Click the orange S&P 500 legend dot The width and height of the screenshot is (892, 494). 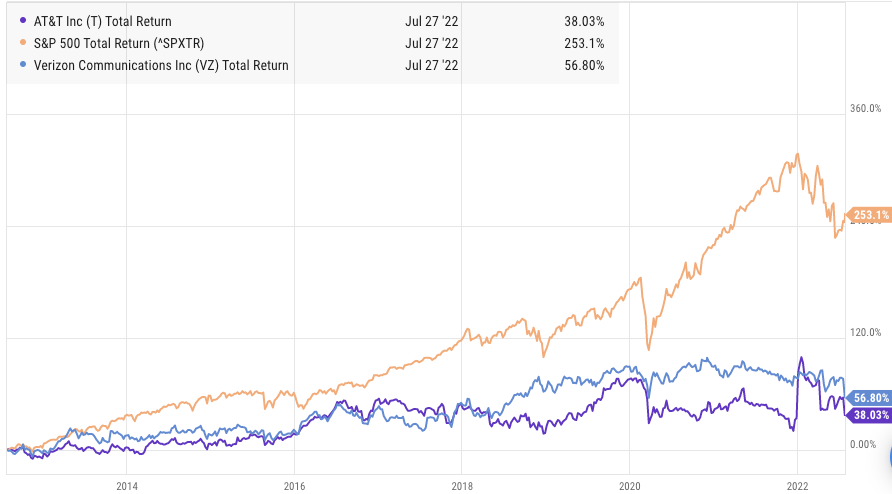(22, 44)
